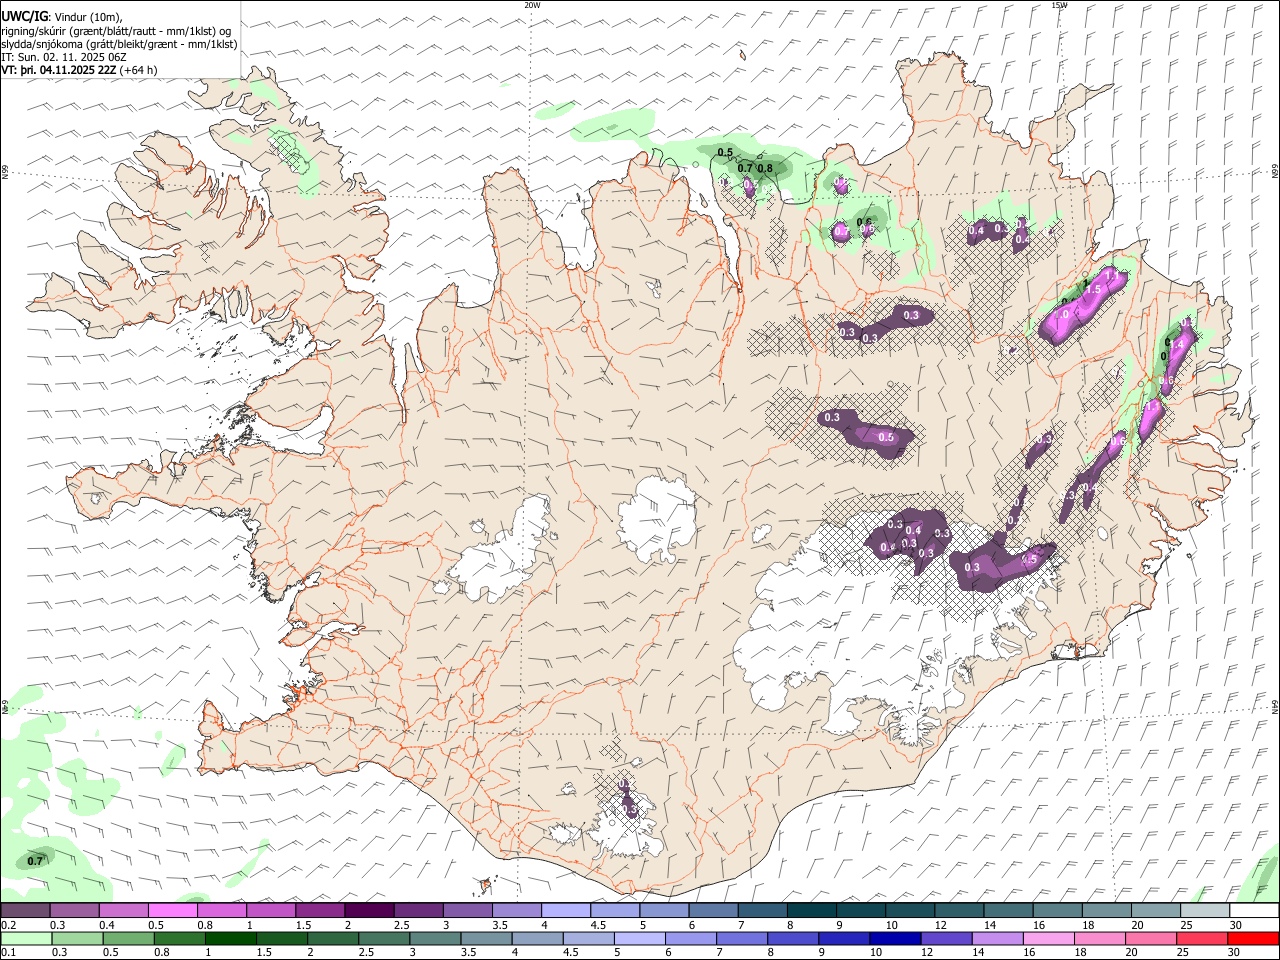Pick the 4 blue-grey rain legend swatch
1280x960 pixels.
coord(537,938)
